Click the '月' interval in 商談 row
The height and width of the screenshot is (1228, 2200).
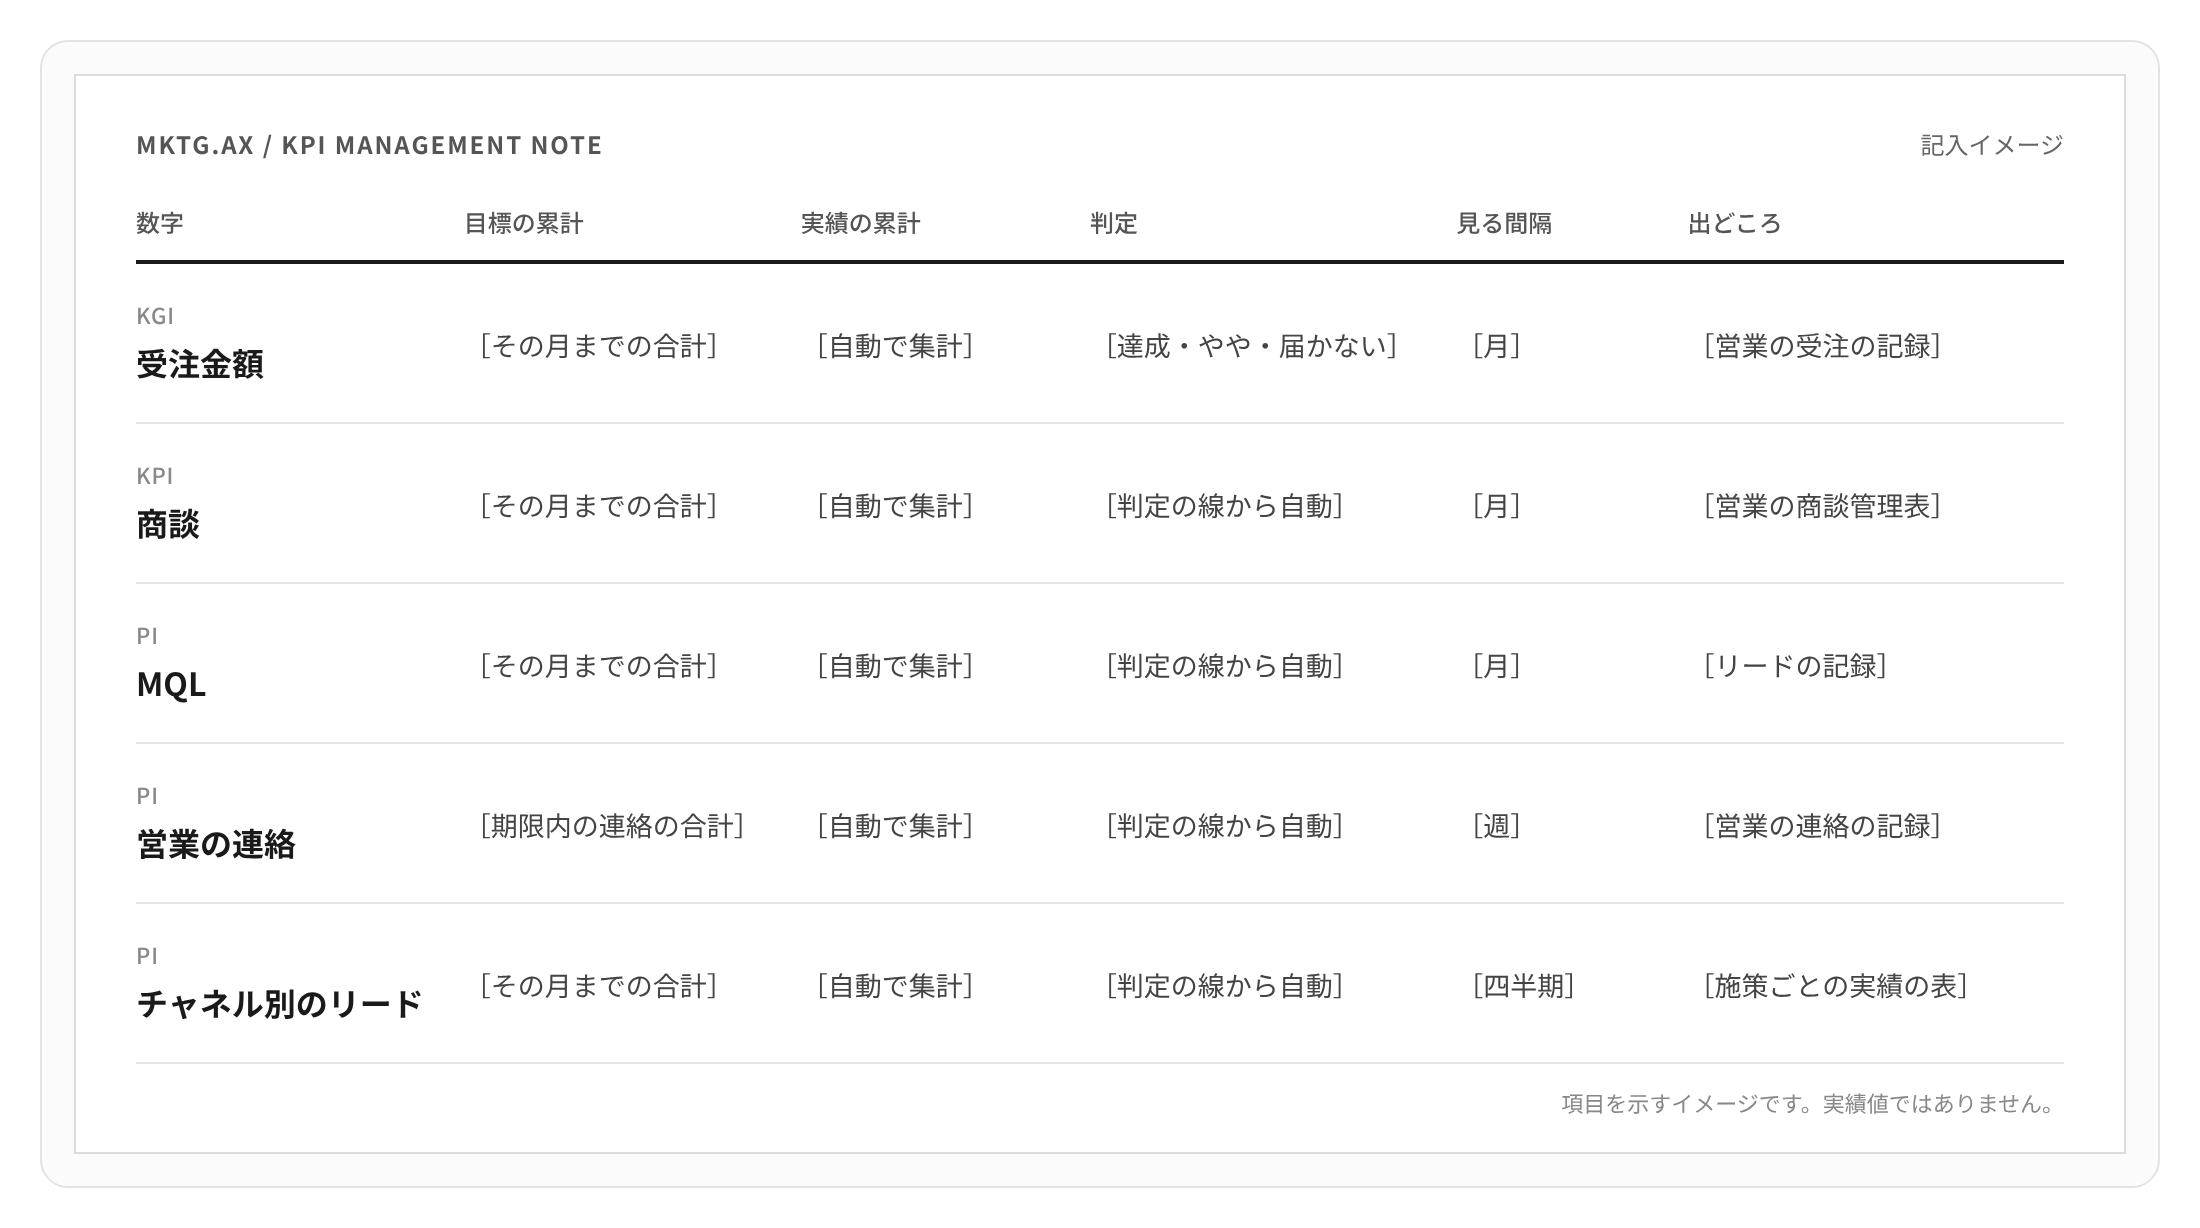(1496, 506)
